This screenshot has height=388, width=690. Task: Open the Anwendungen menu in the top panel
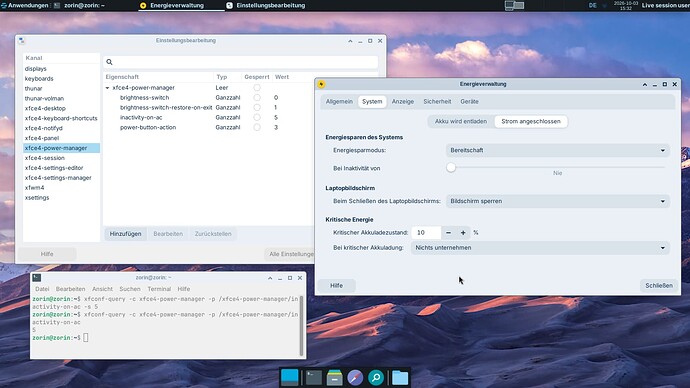(x=25, y=5)
